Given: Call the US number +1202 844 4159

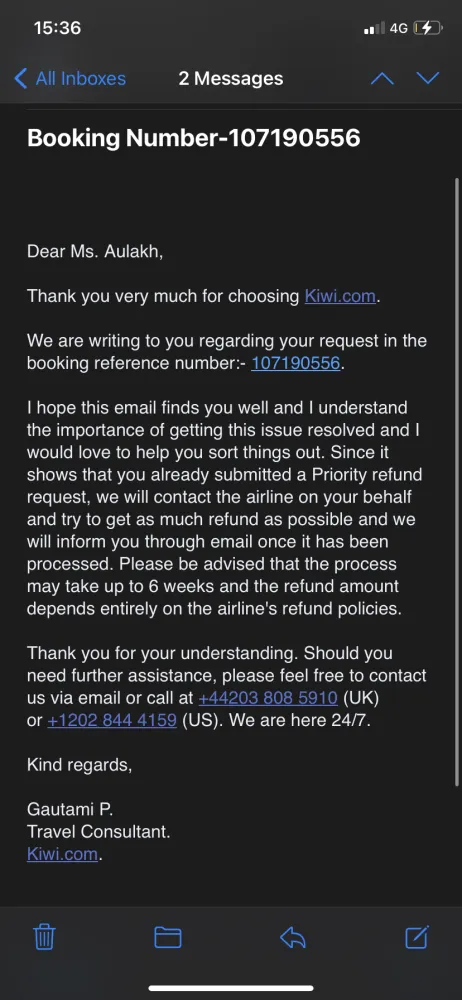Looking at the screenshot, I should point(112,721).
